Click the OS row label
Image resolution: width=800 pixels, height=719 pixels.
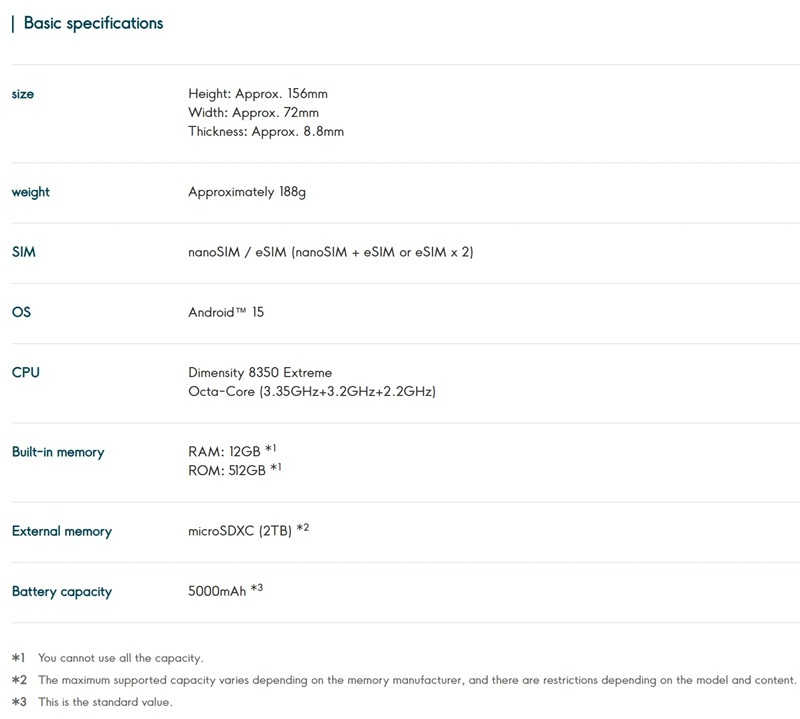(x=21, y=312)
